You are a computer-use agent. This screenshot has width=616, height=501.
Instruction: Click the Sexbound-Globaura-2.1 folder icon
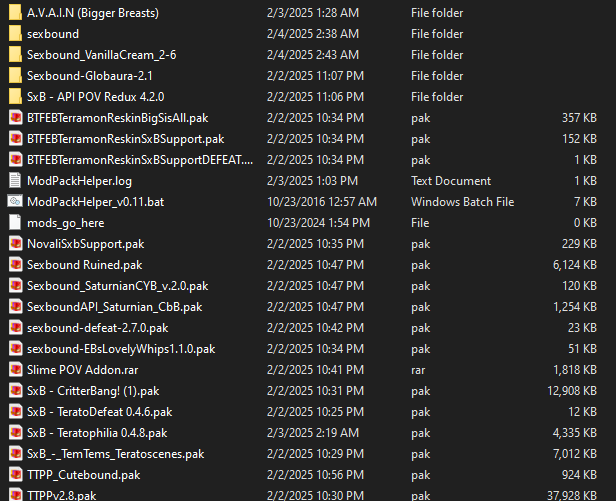pyautogui.click(x=14, y=76)
